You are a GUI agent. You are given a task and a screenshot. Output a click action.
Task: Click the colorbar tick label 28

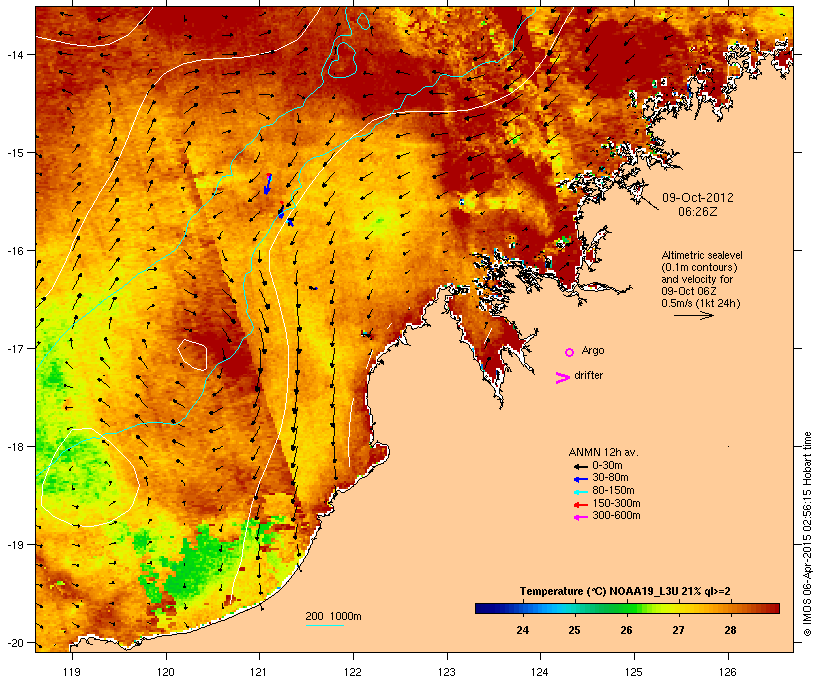pos(730,630)
